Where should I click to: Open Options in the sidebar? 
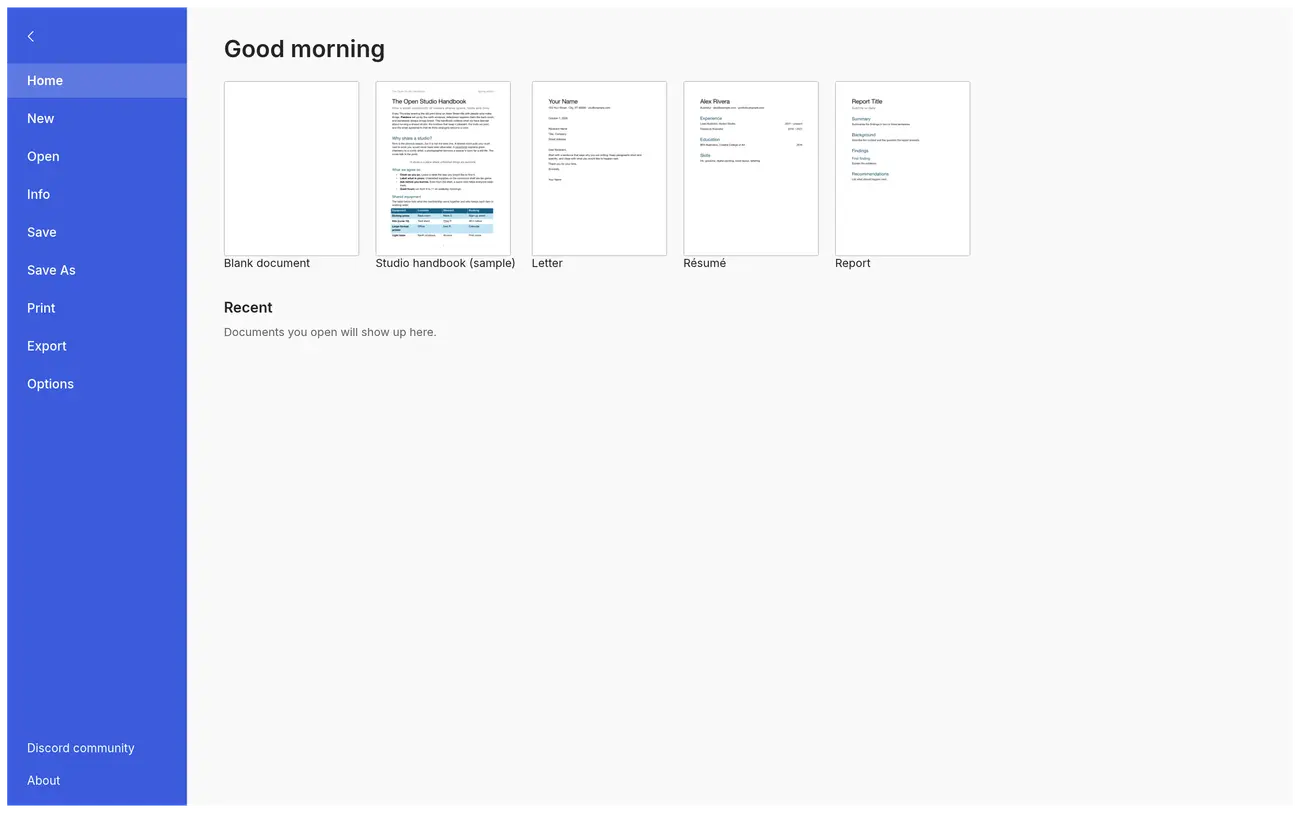pos(97,385)
